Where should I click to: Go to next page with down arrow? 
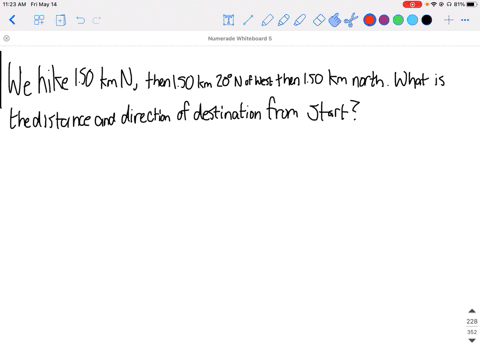[472, 340]
